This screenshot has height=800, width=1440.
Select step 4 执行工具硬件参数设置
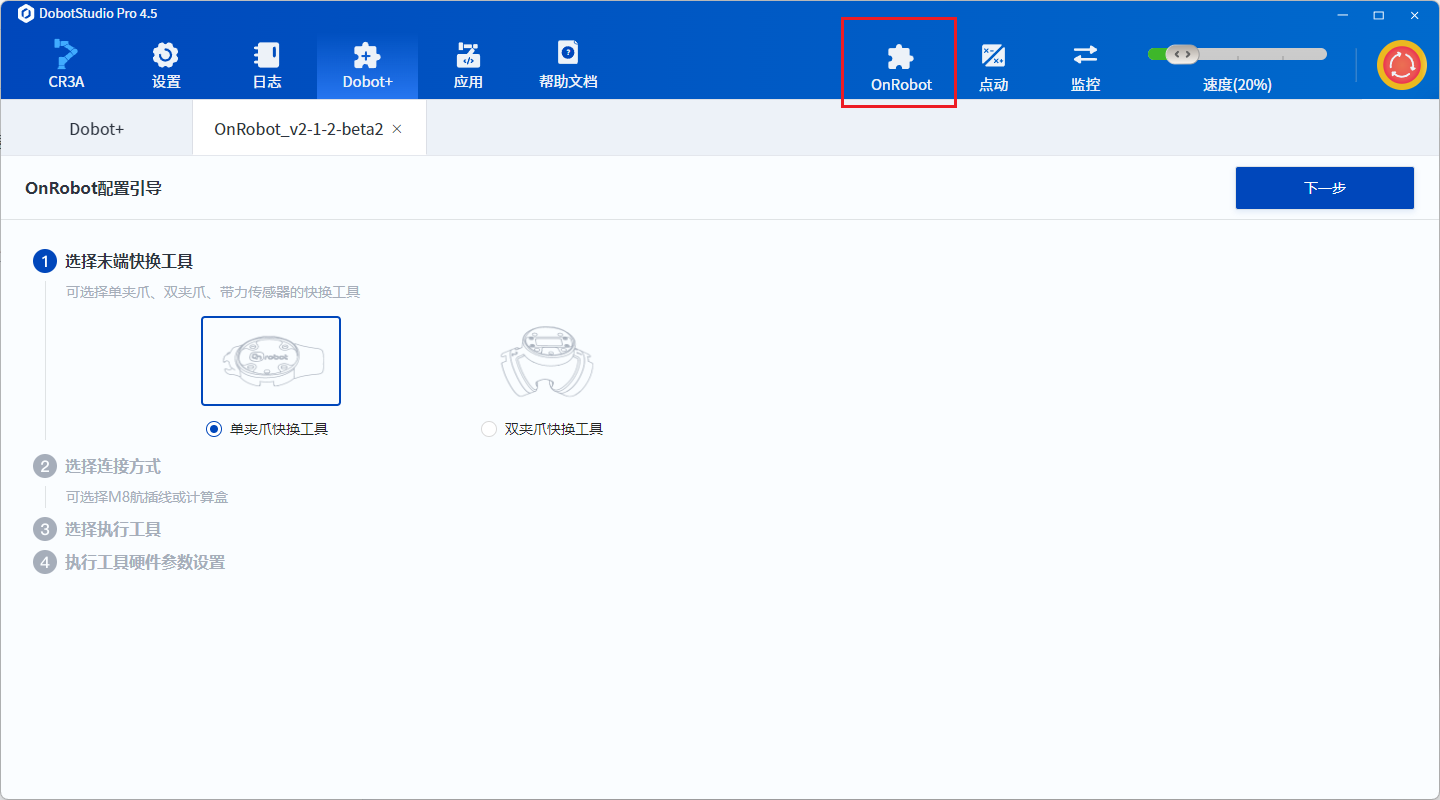pos(129,562)
